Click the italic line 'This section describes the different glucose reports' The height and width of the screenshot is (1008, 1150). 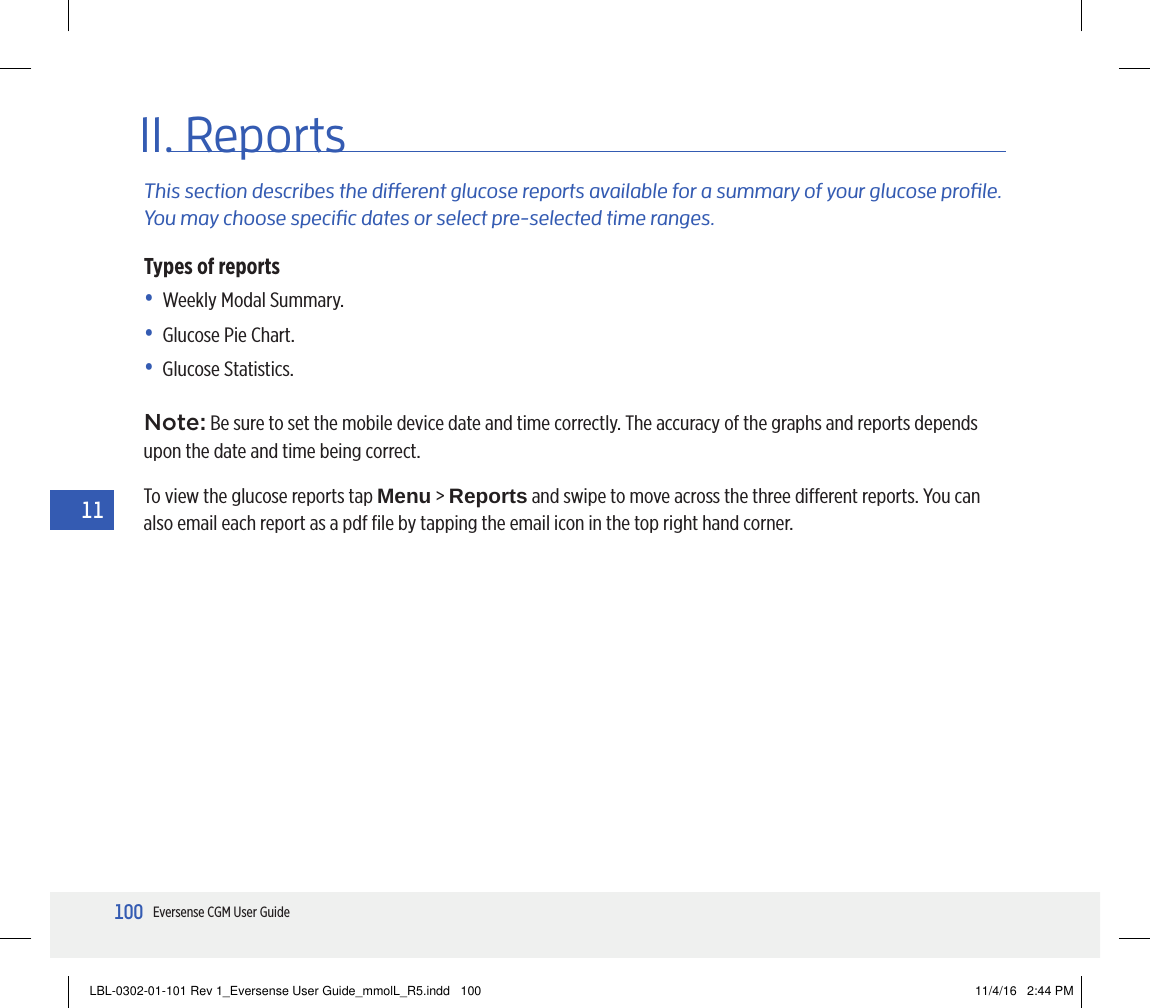(x=572, y=191)
